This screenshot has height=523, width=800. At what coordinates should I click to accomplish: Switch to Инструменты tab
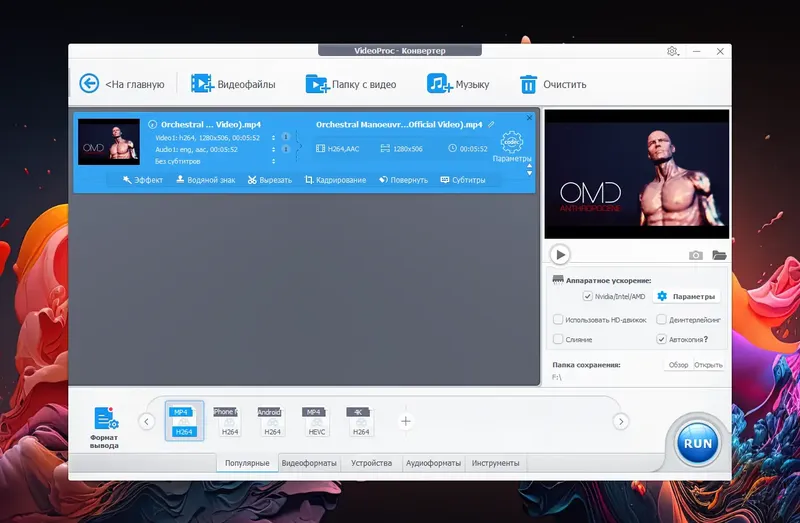point(495,463)
